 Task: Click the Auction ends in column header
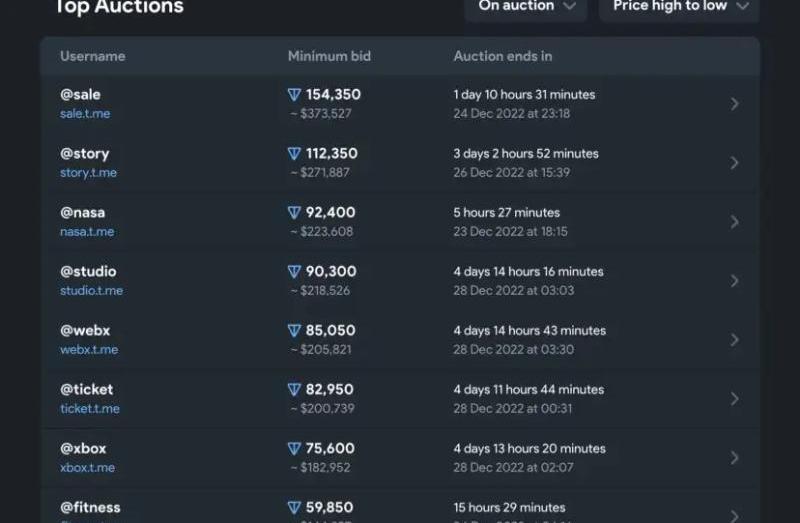pyautogui.click(x=503, y=56)
